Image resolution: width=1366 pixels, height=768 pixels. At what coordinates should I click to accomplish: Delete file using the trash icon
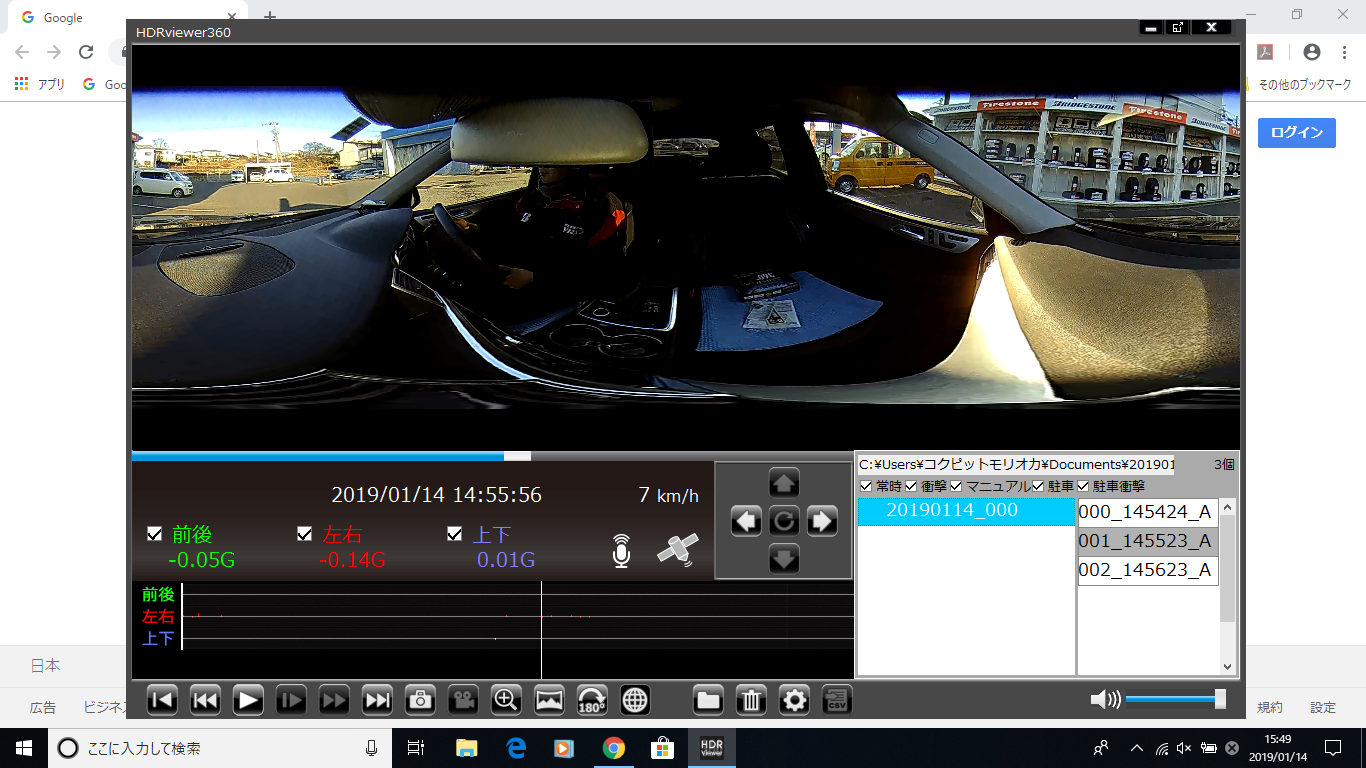tap(751, 700)
